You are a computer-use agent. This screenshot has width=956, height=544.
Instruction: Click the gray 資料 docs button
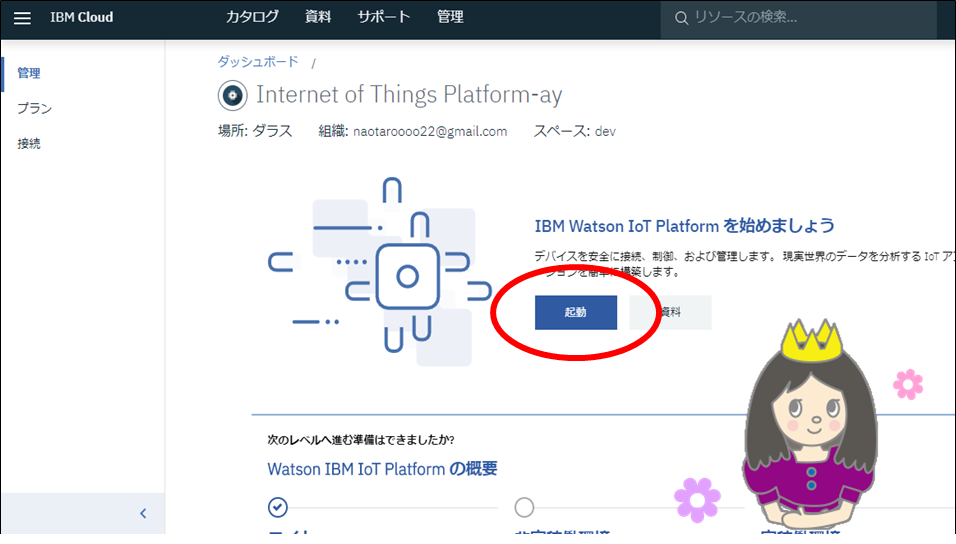(x=671, y=312)
